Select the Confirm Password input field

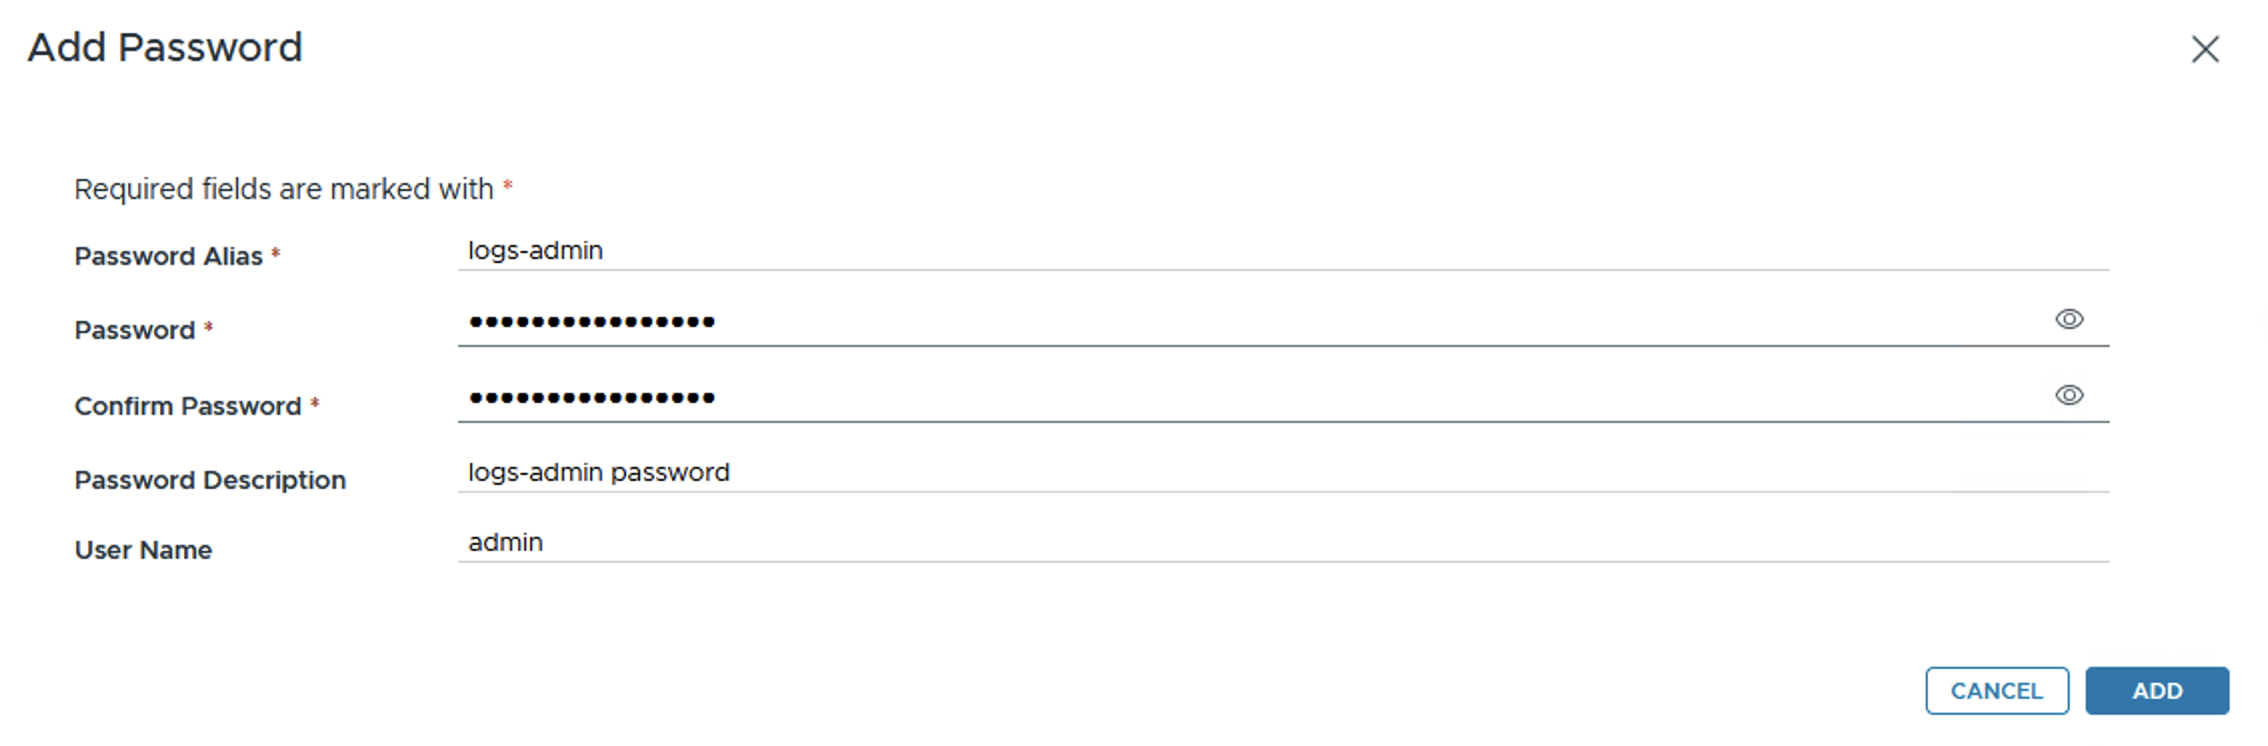(1250, 398)
